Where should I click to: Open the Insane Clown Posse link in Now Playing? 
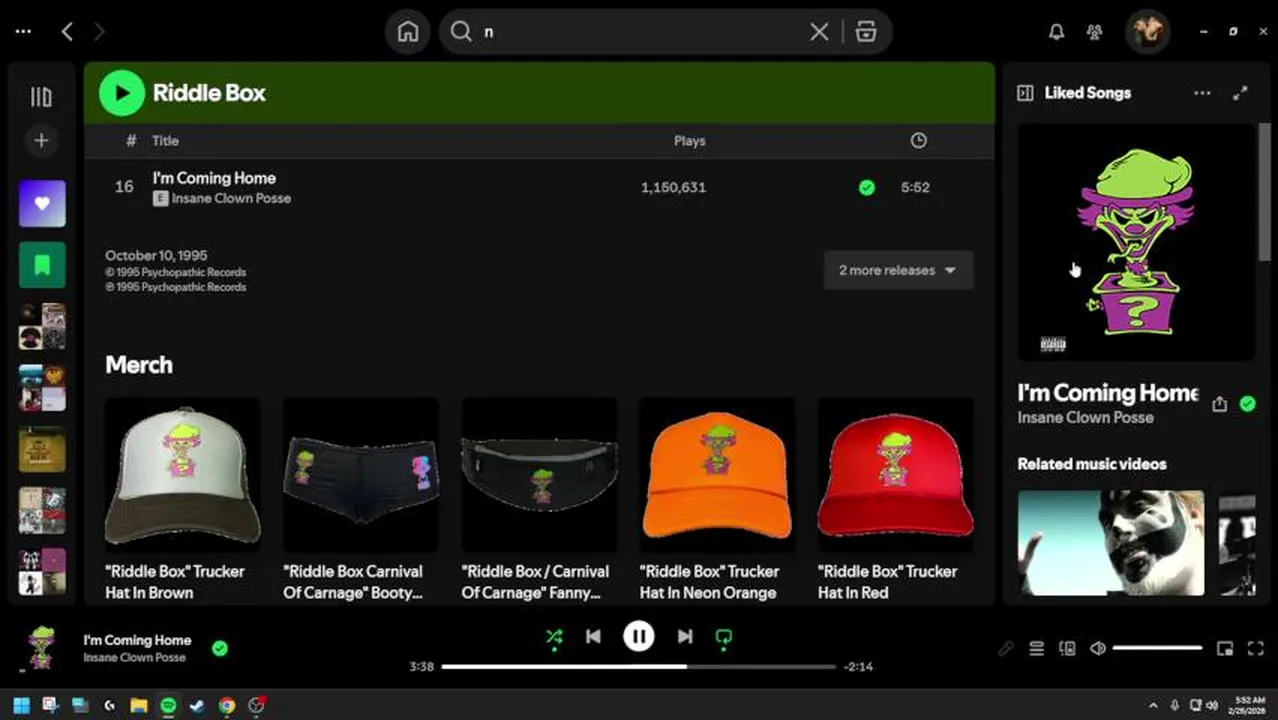(x=1085, y=418)
